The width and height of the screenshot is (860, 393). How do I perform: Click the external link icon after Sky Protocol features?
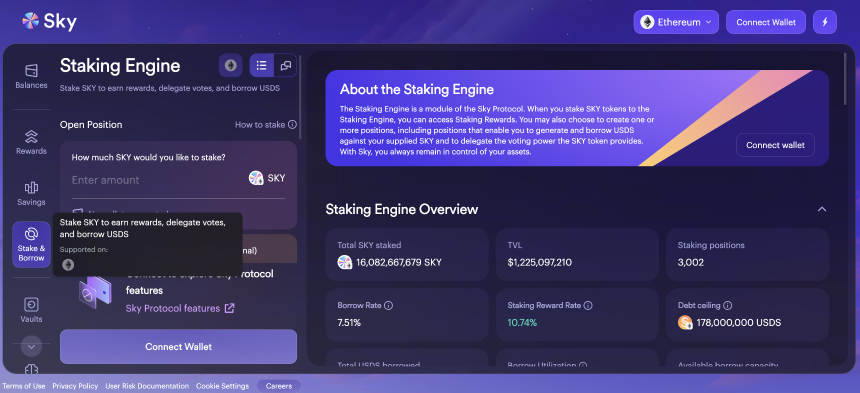pos(229,308)
